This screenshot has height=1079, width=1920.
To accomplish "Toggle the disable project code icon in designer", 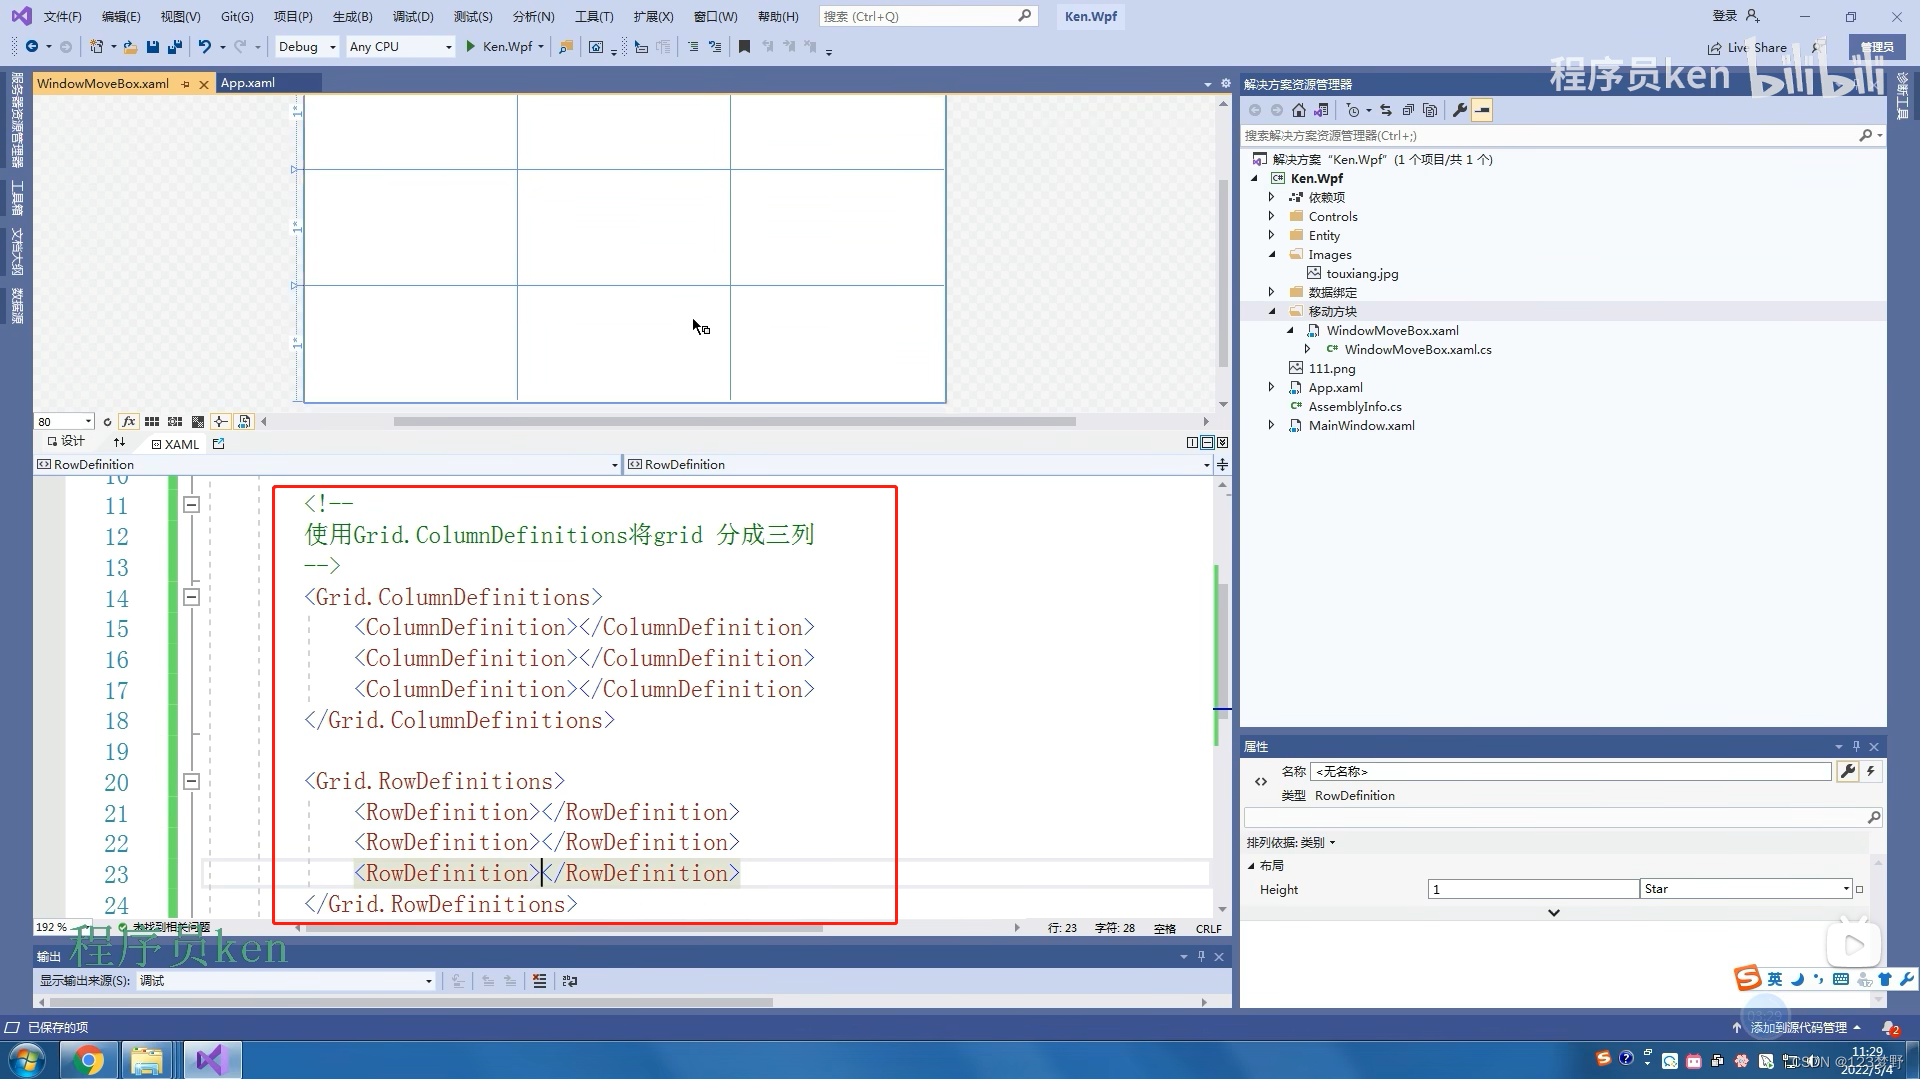I will (x=244, y=422).
